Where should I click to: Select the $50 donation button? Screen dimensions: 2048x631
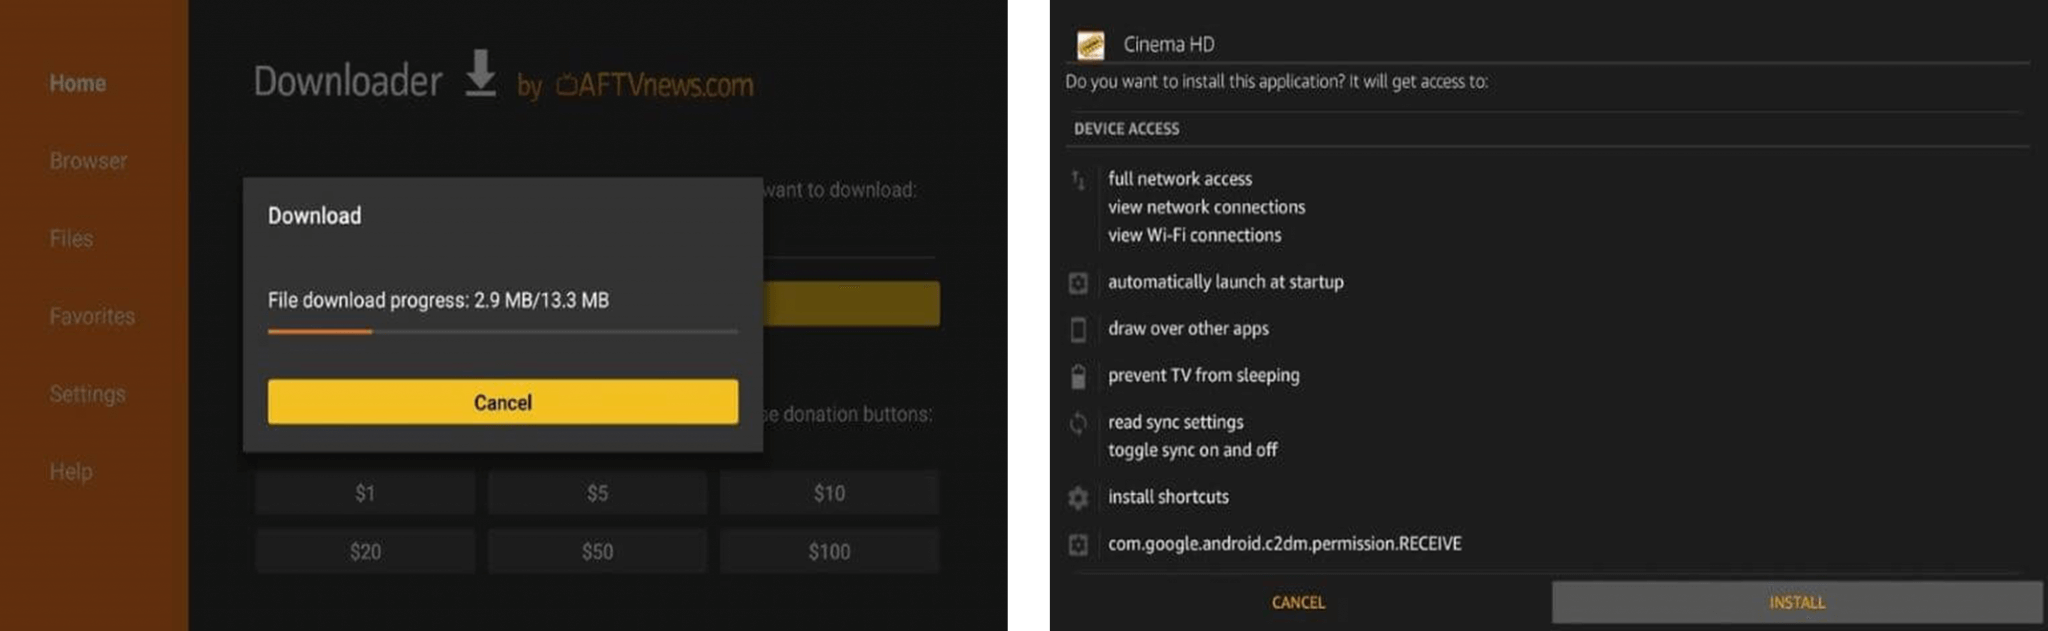(x=597, y=551)
